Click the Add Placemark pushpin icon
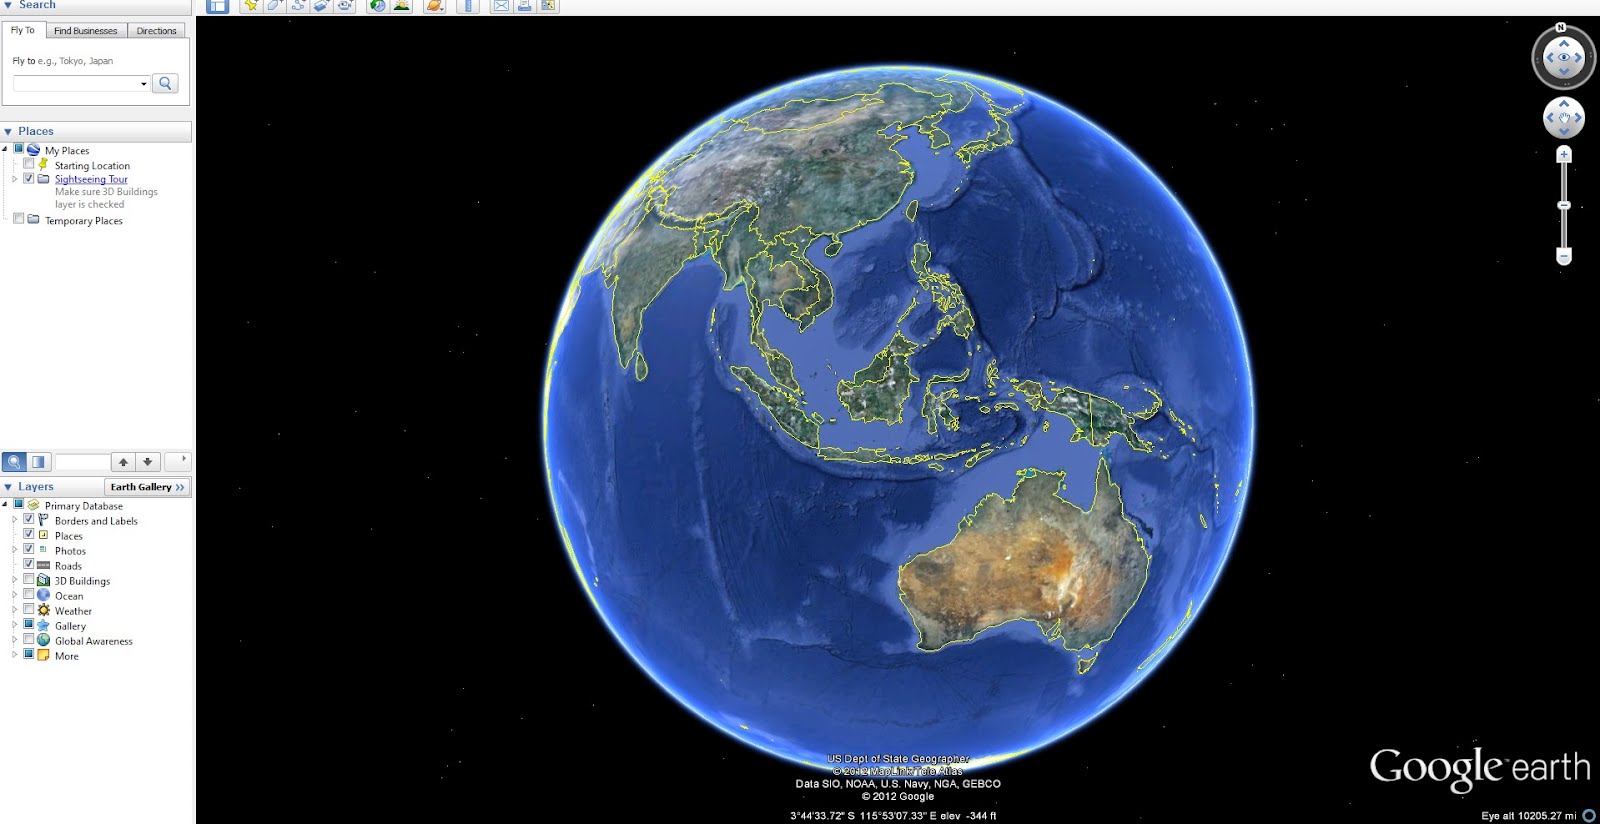The width and height of the screenshot is (1600, 824). (x=250, y=6)
